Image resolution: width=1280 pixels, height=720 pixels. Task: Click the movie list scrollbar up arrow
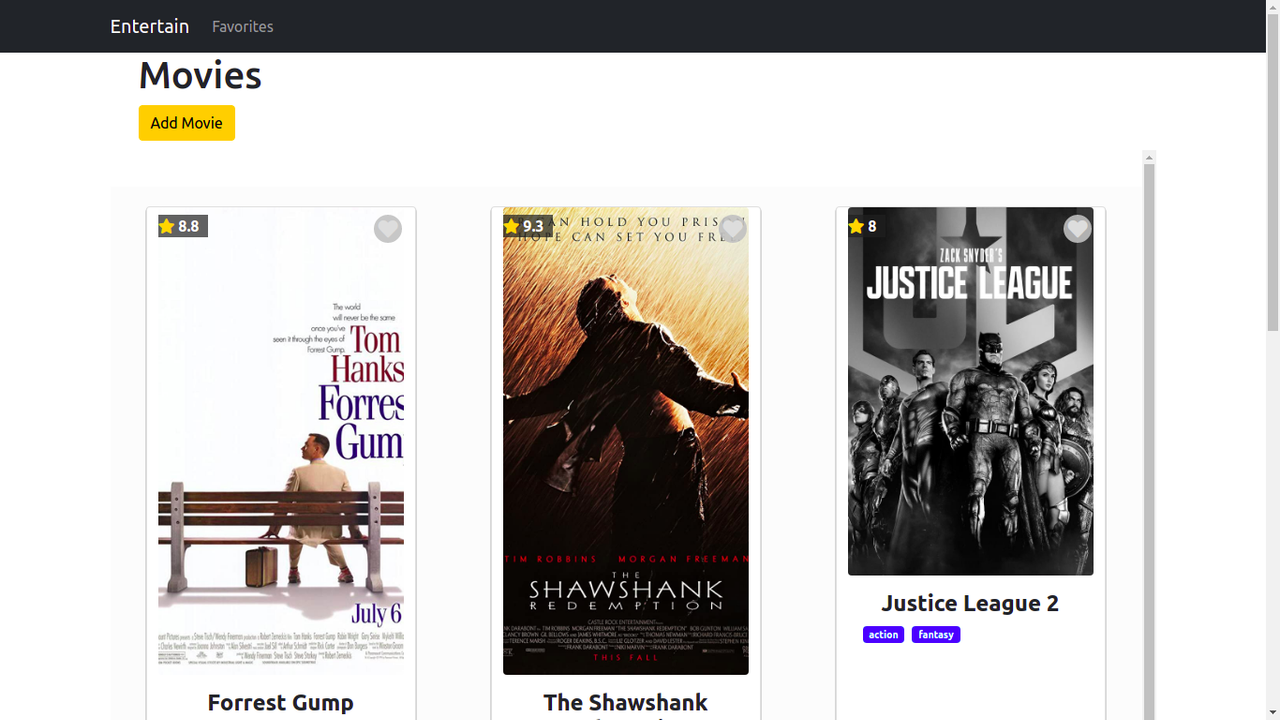click(1149, 157)
